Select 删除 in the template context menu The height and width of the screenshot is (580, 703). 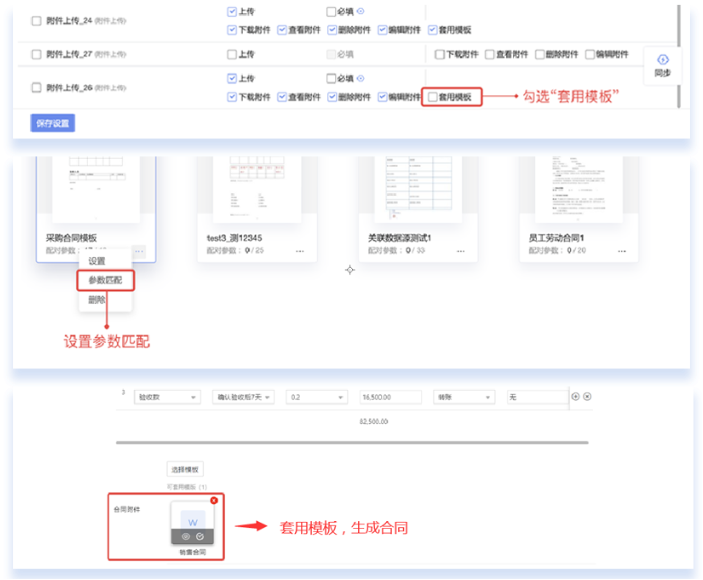[x=97, y=299]
